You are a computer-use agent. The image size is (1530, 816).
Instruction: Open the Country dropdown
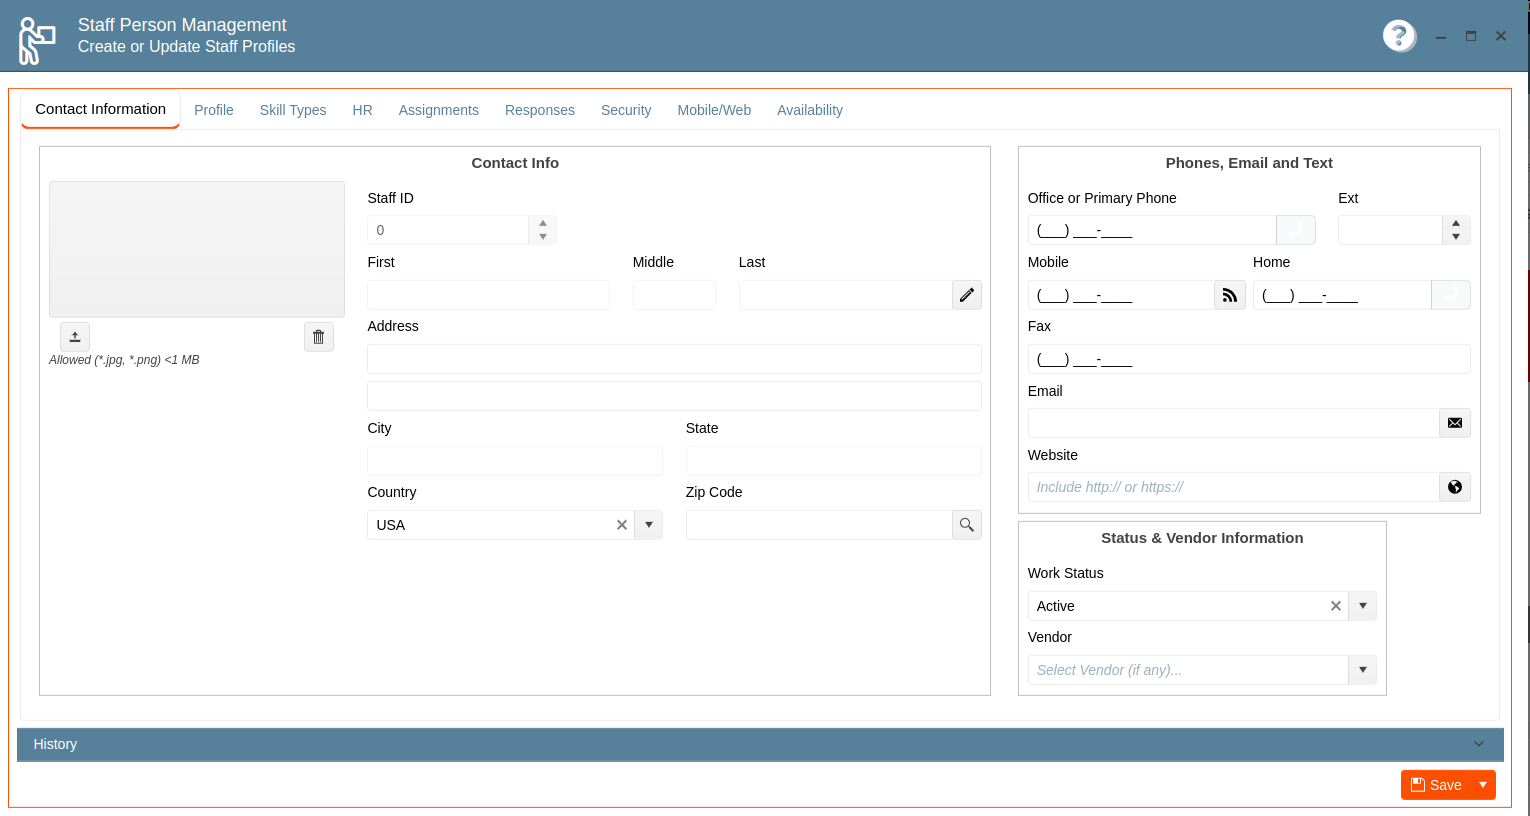649,524
